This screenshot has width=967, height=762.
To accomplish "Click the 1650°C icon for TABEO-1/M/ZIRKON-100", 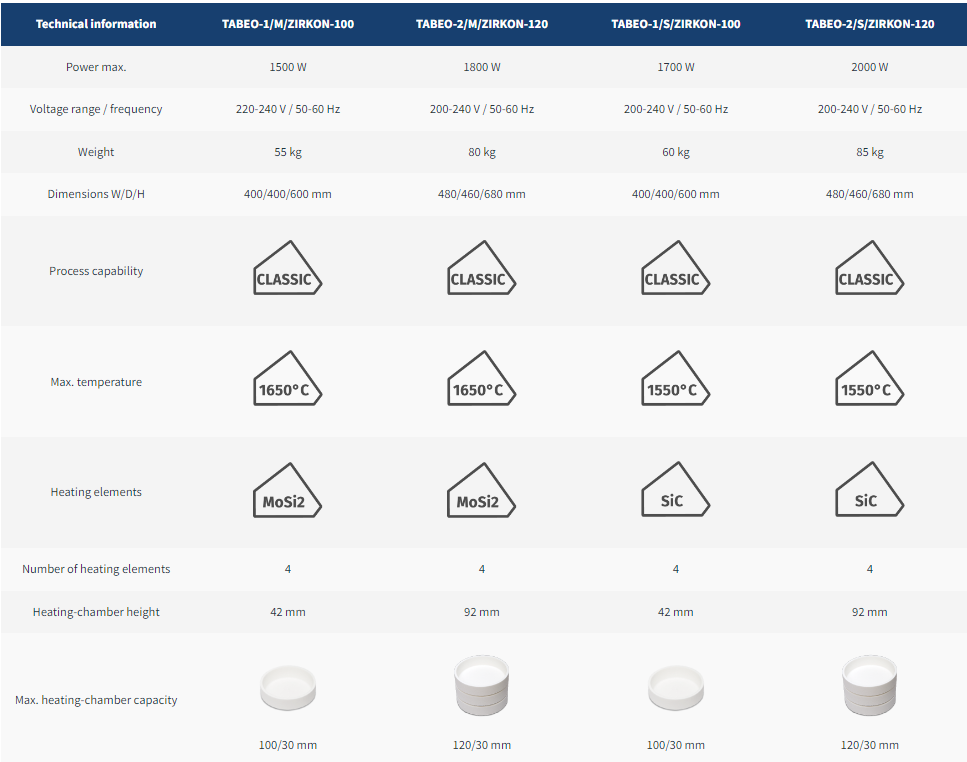I will 287,378.
